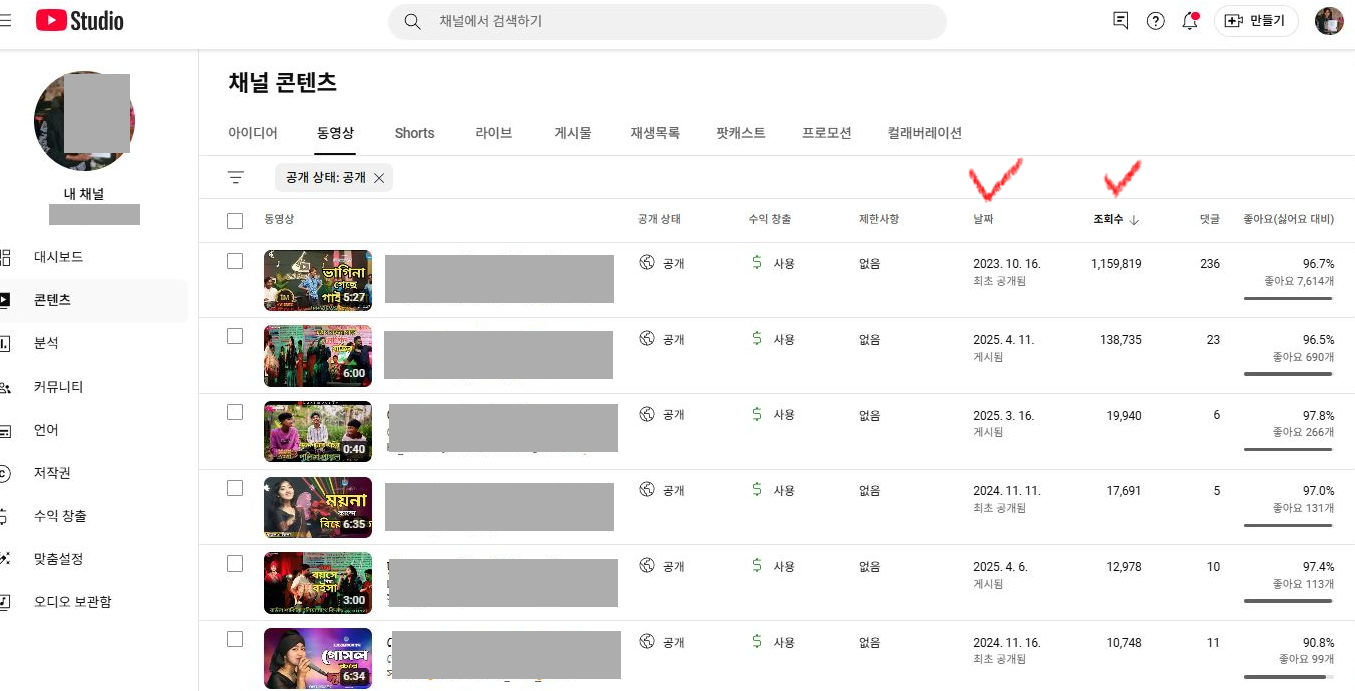Open the notifications bell icon

click(1190, 21)
